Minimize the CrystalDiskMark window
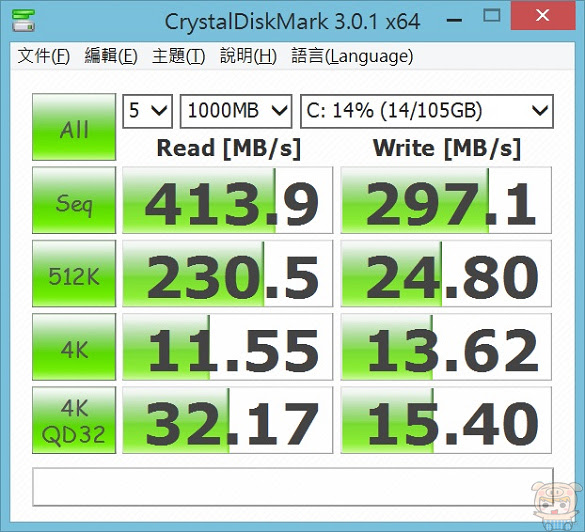Image resolution: width=585 pixels, height=532 pixels. 454,19
